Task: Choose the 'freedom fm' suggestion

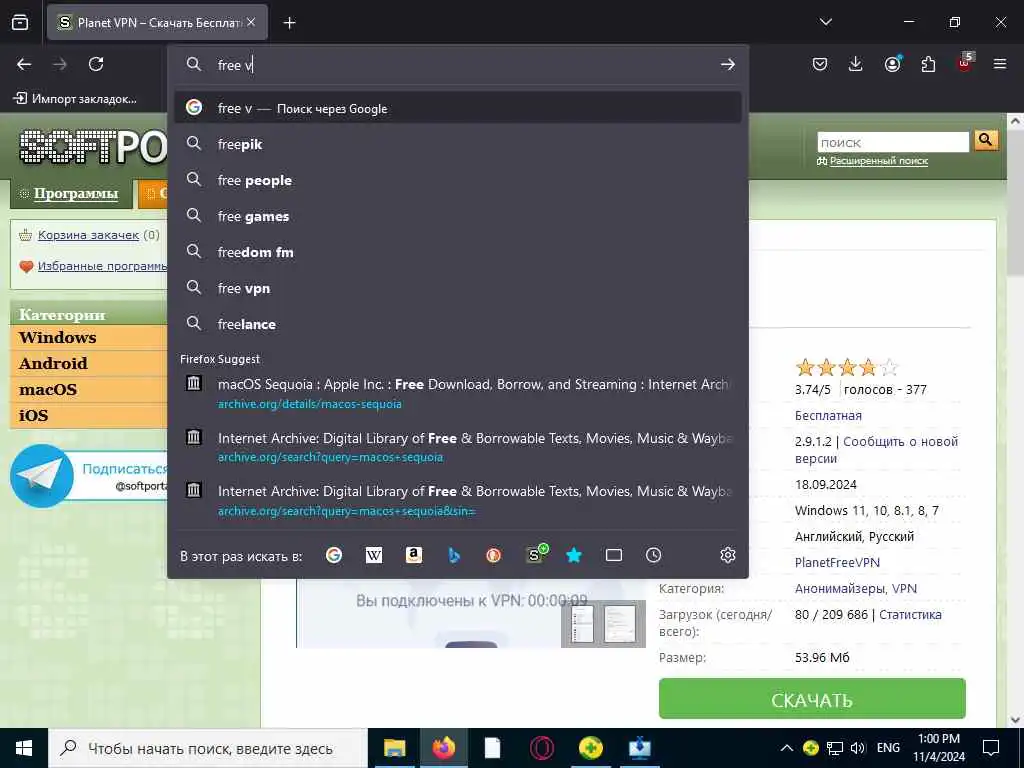Action: point(458,252)
